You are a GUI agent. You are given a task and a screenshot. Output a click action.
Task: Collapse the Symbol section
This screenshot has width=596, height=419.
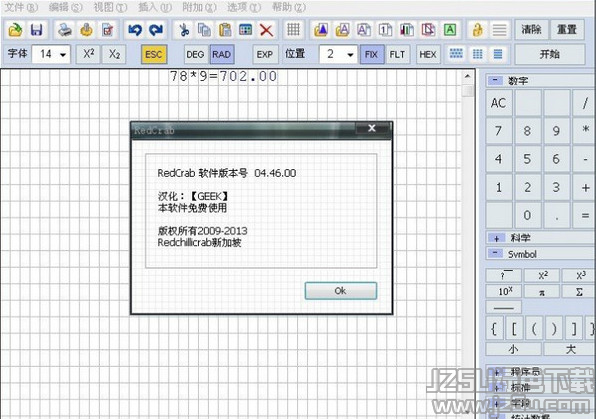(x=495, y=253)
